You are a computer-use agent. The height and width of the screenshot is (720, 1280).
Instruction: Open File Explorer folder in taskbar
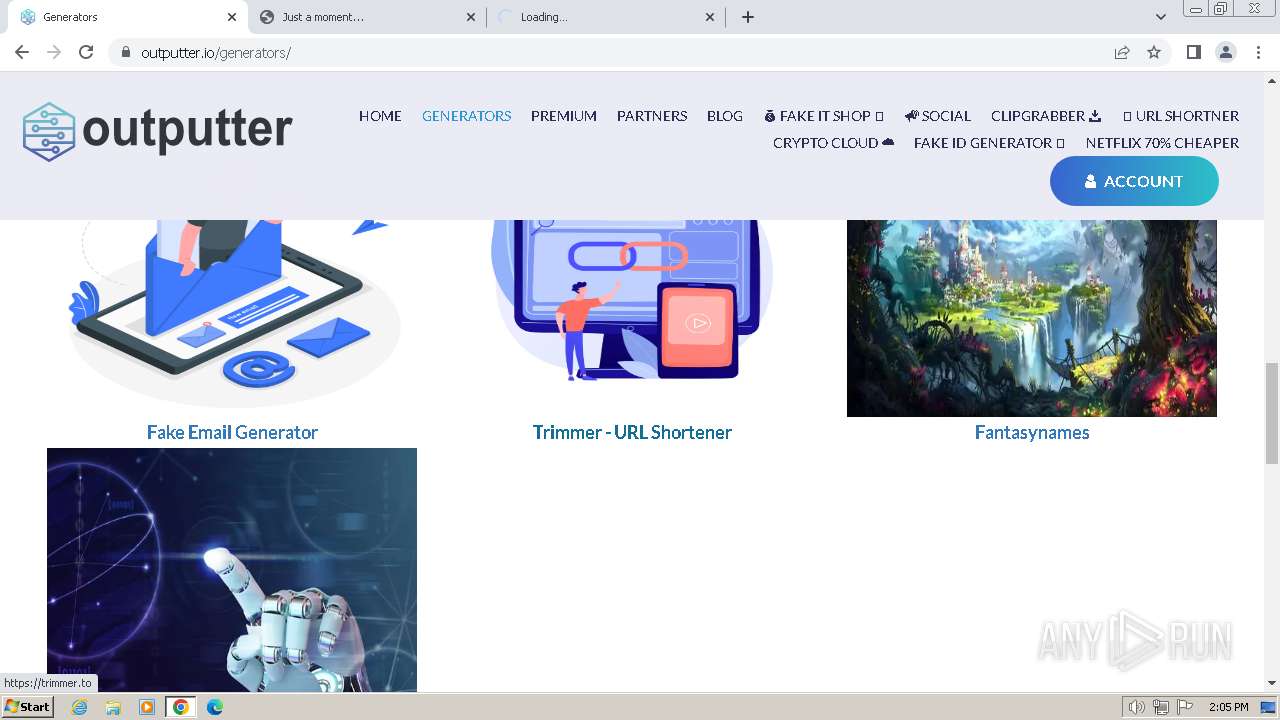pyautogui.click(x=113, y=707)
